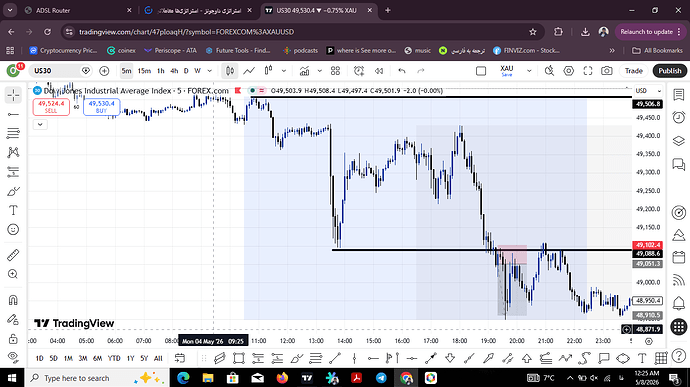Open the notifications bell panel

(679, 303)
